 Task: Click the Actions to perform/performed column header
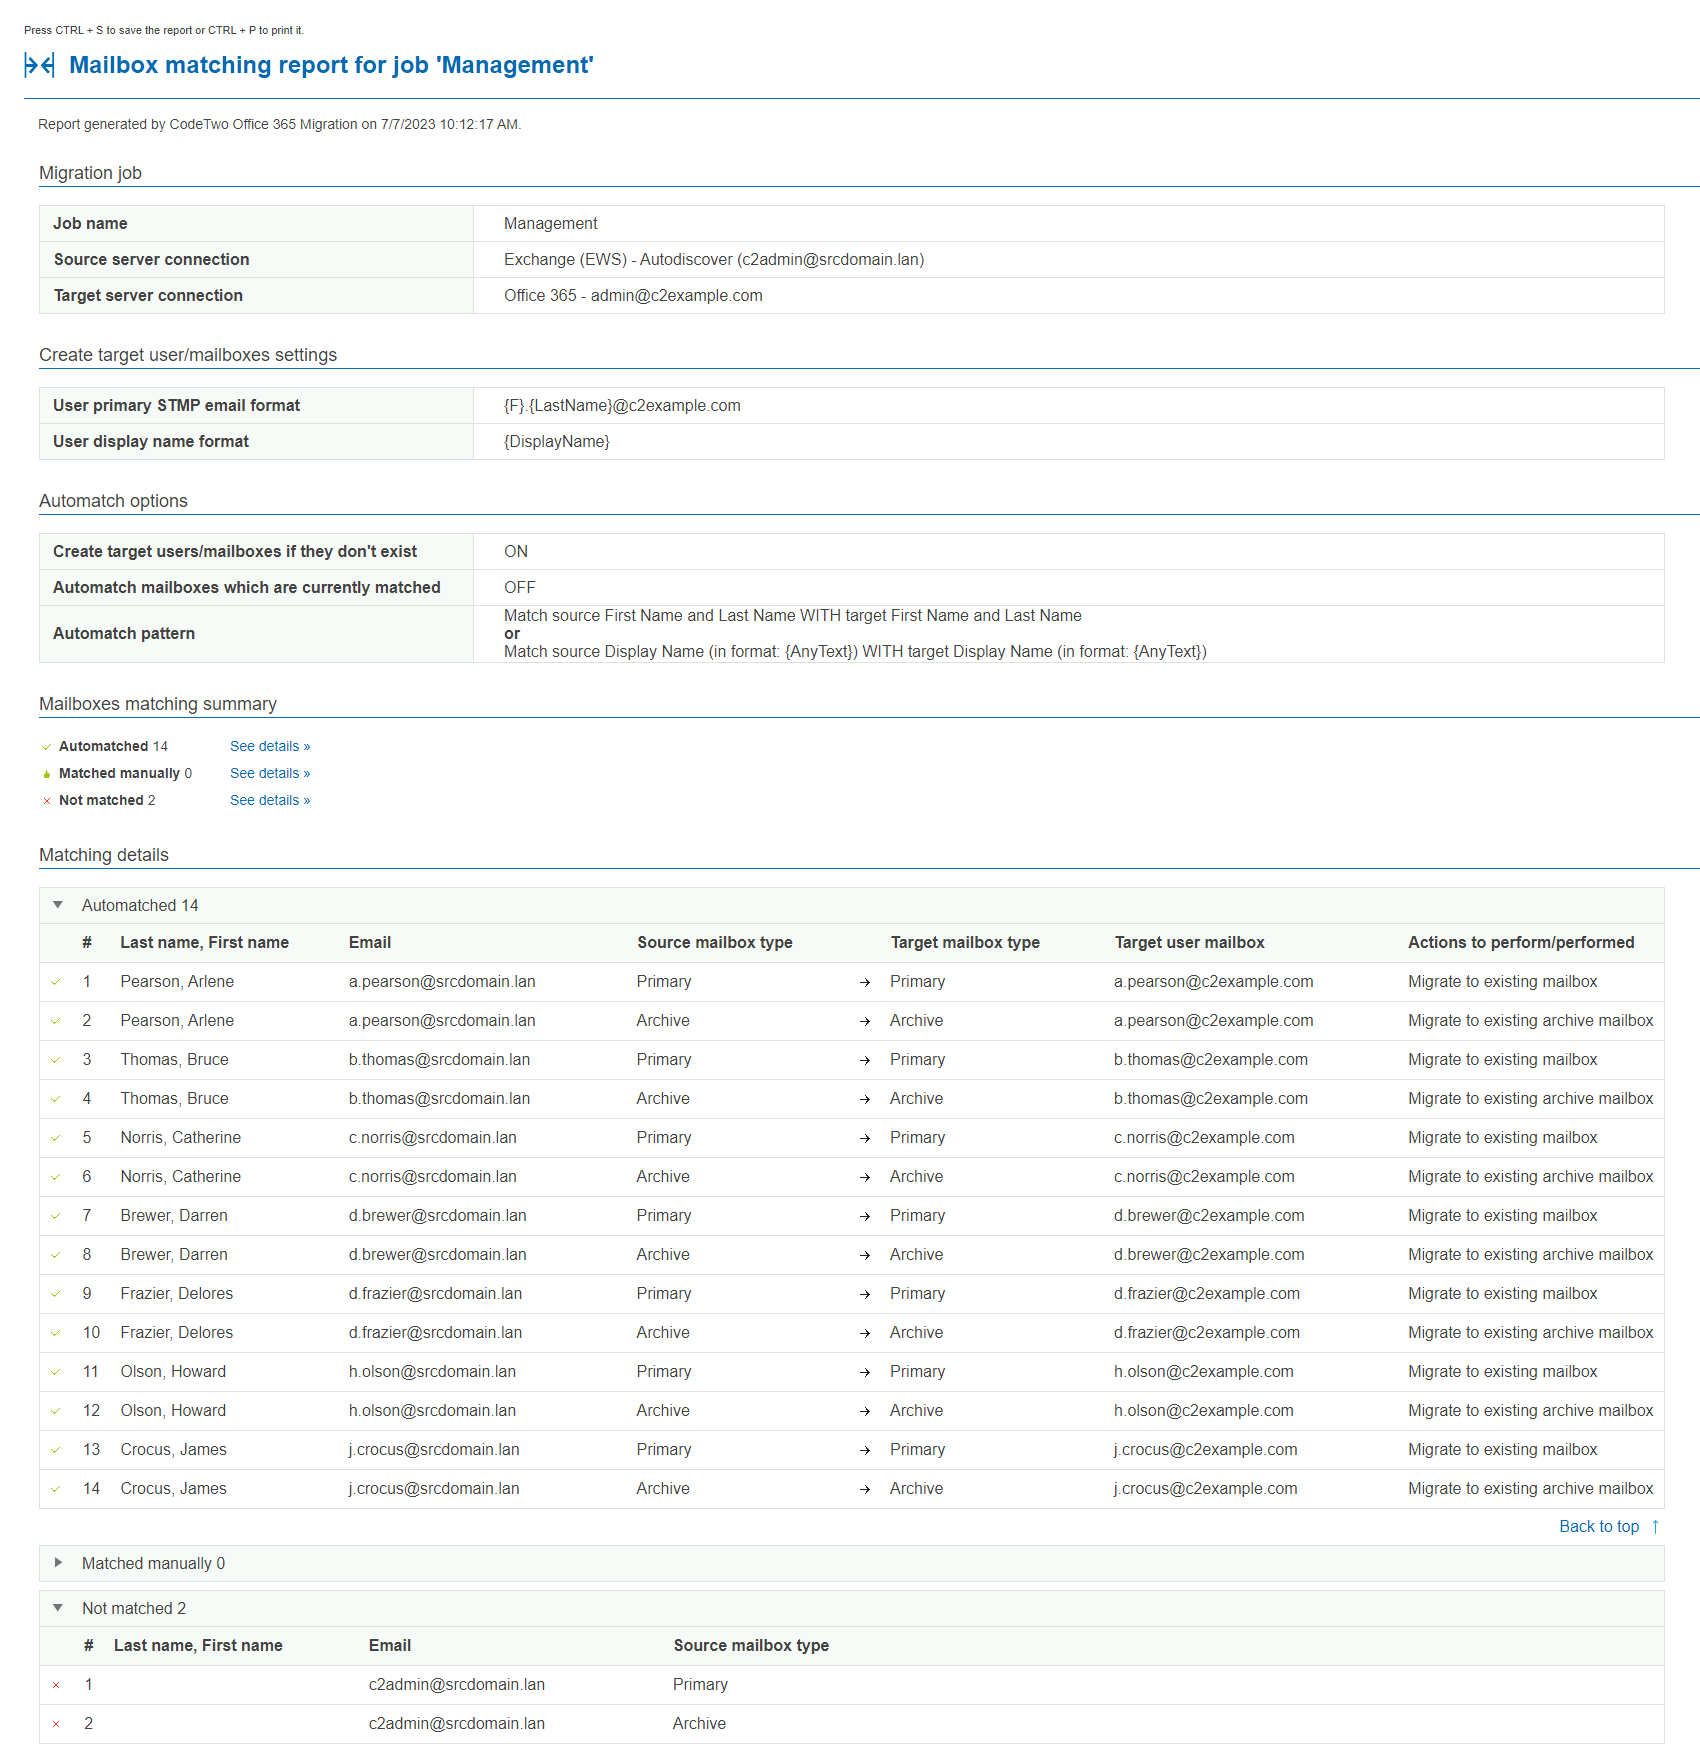pyautogui.click(x=1521, y=943)
